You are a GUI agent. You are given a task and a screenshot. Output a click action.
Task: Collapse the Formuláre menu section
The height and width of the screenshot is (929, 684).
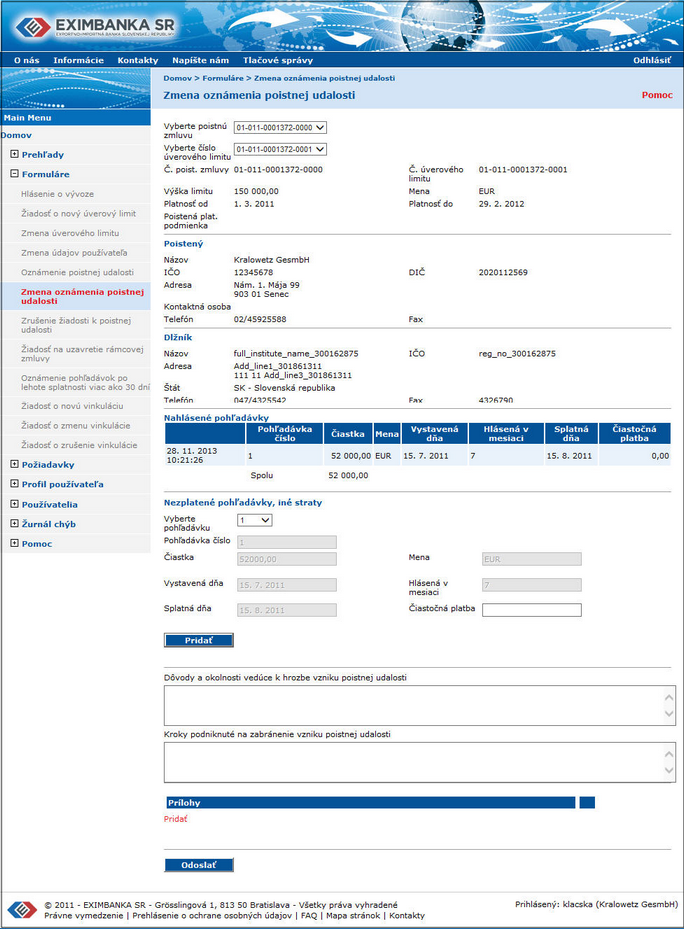[14, 174]
